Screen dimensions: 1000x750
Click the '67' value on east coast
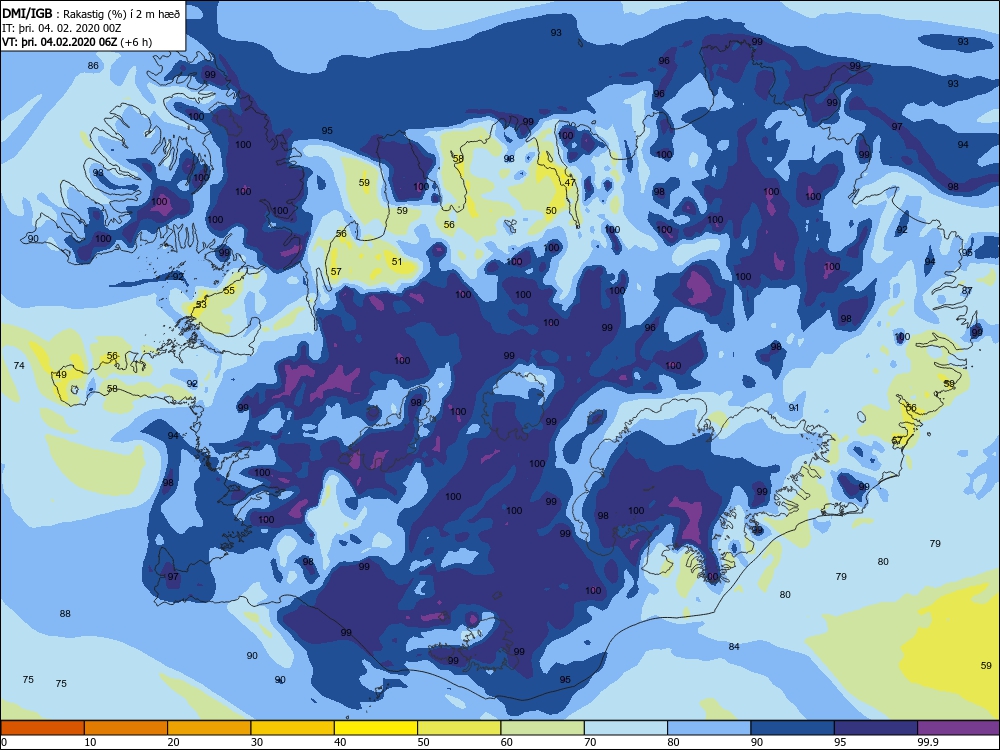coord(897,441)
